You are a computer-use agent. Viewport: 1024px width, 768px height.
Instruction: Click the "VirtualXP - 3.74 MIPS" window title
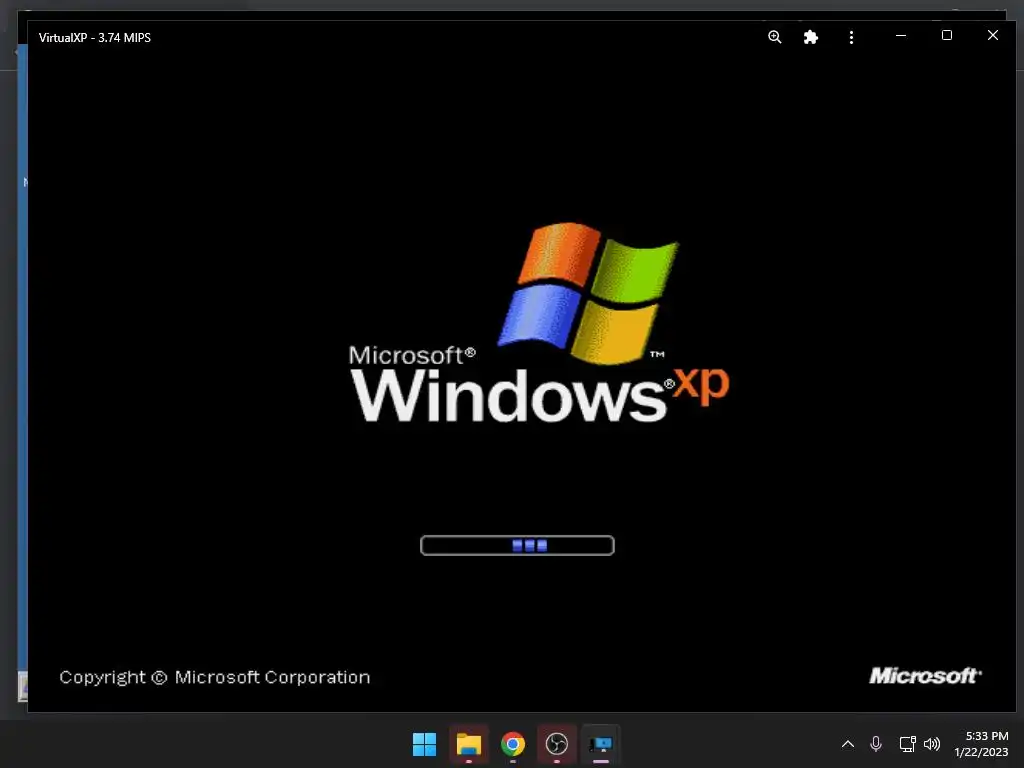tap(95, 38)
